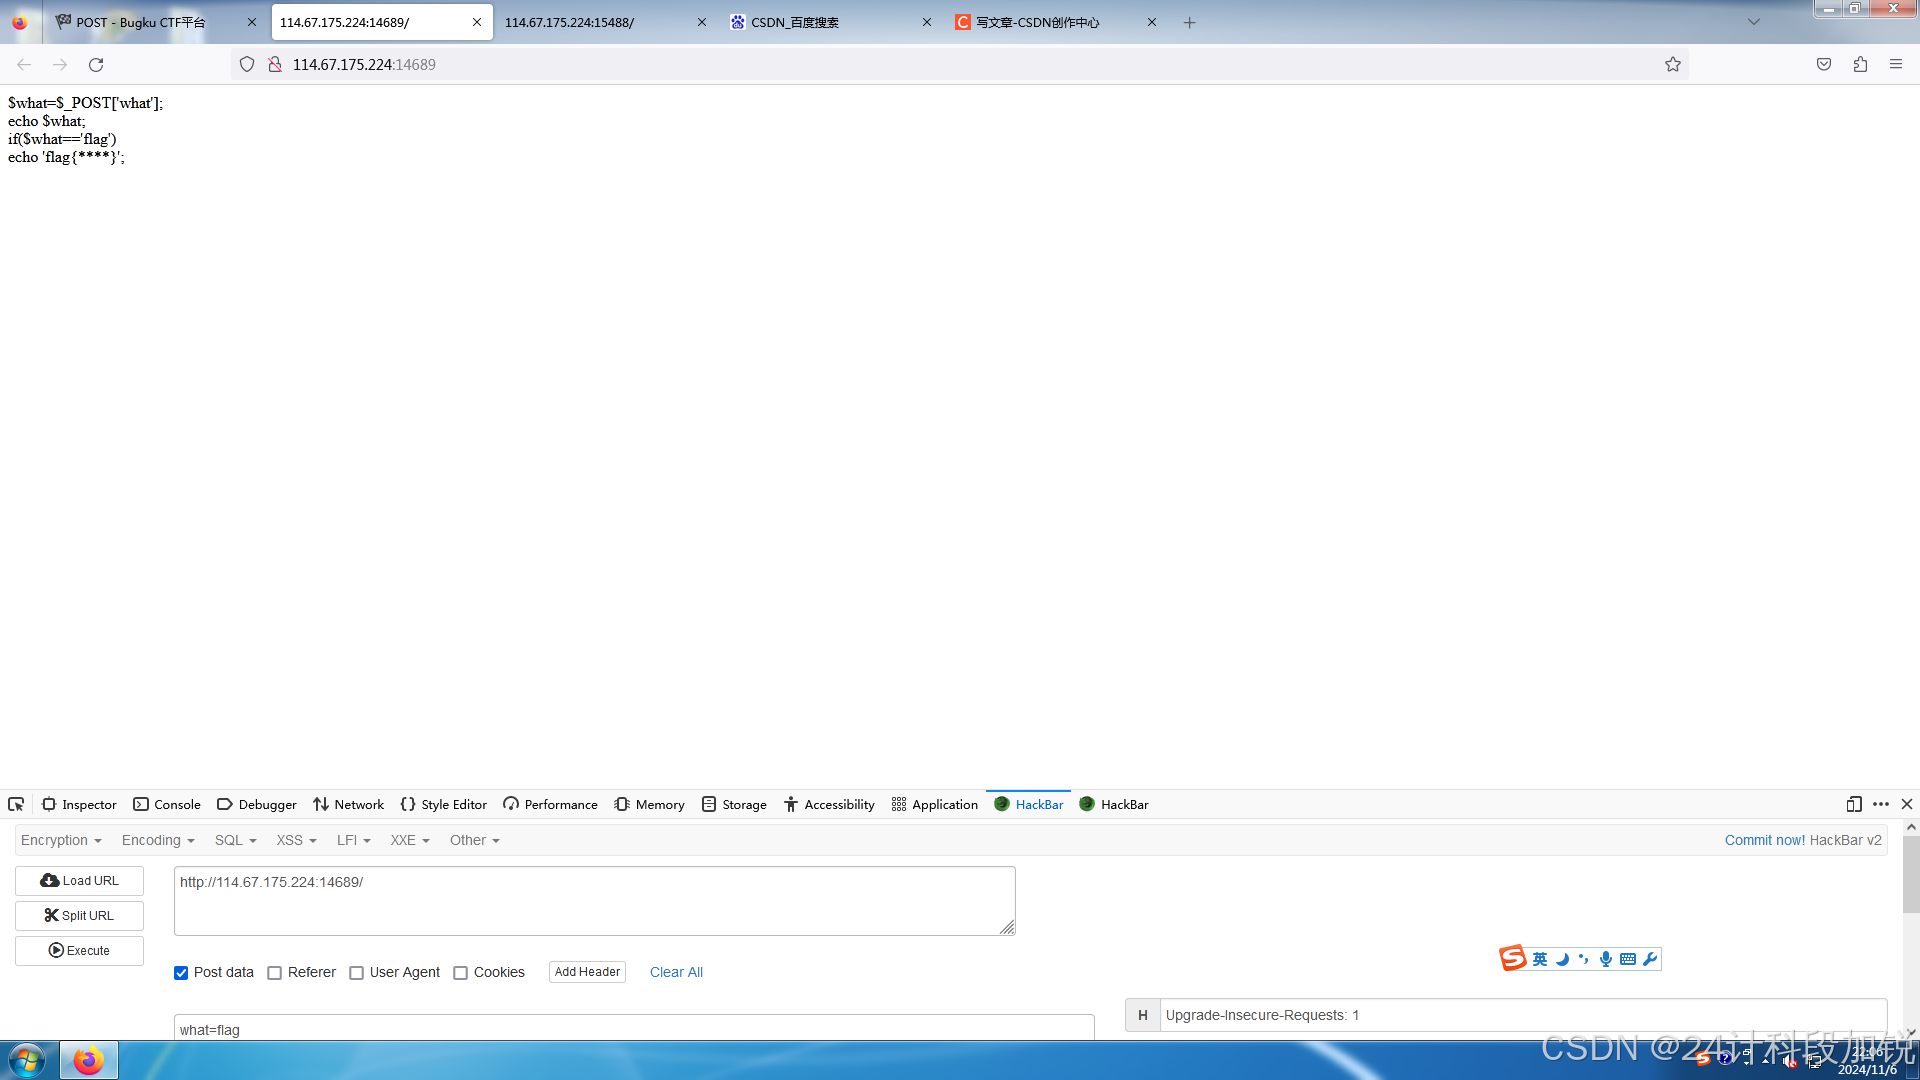Viewport: 1920px width, 1080px height.
Task: Switch to the Network devtools tab
Action: click(348, 805)
